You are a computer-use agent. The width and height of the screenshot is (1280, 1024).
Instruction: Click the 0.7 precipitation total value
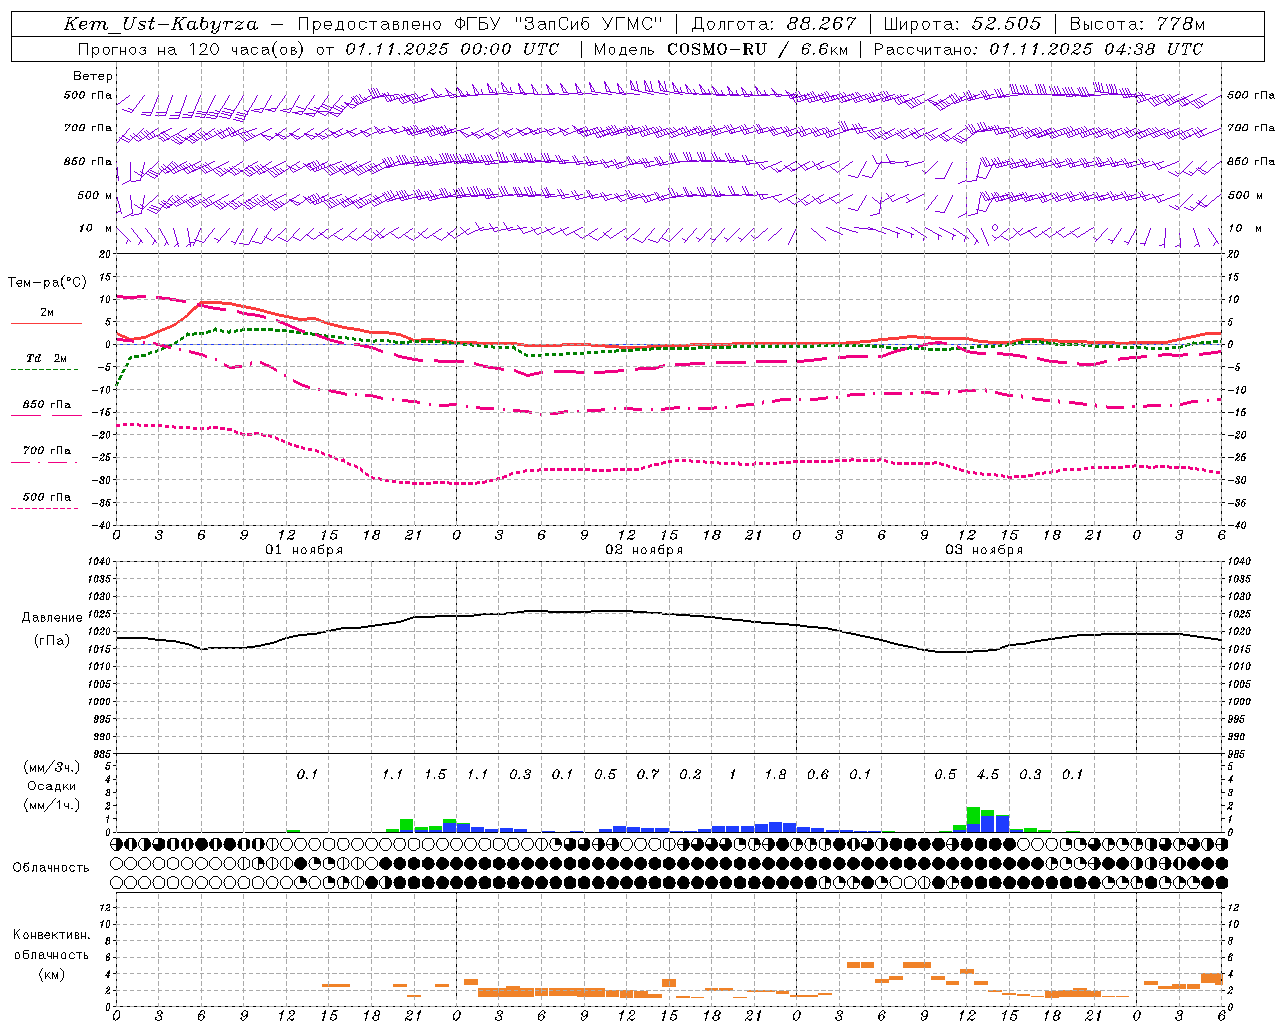[648, 775]
